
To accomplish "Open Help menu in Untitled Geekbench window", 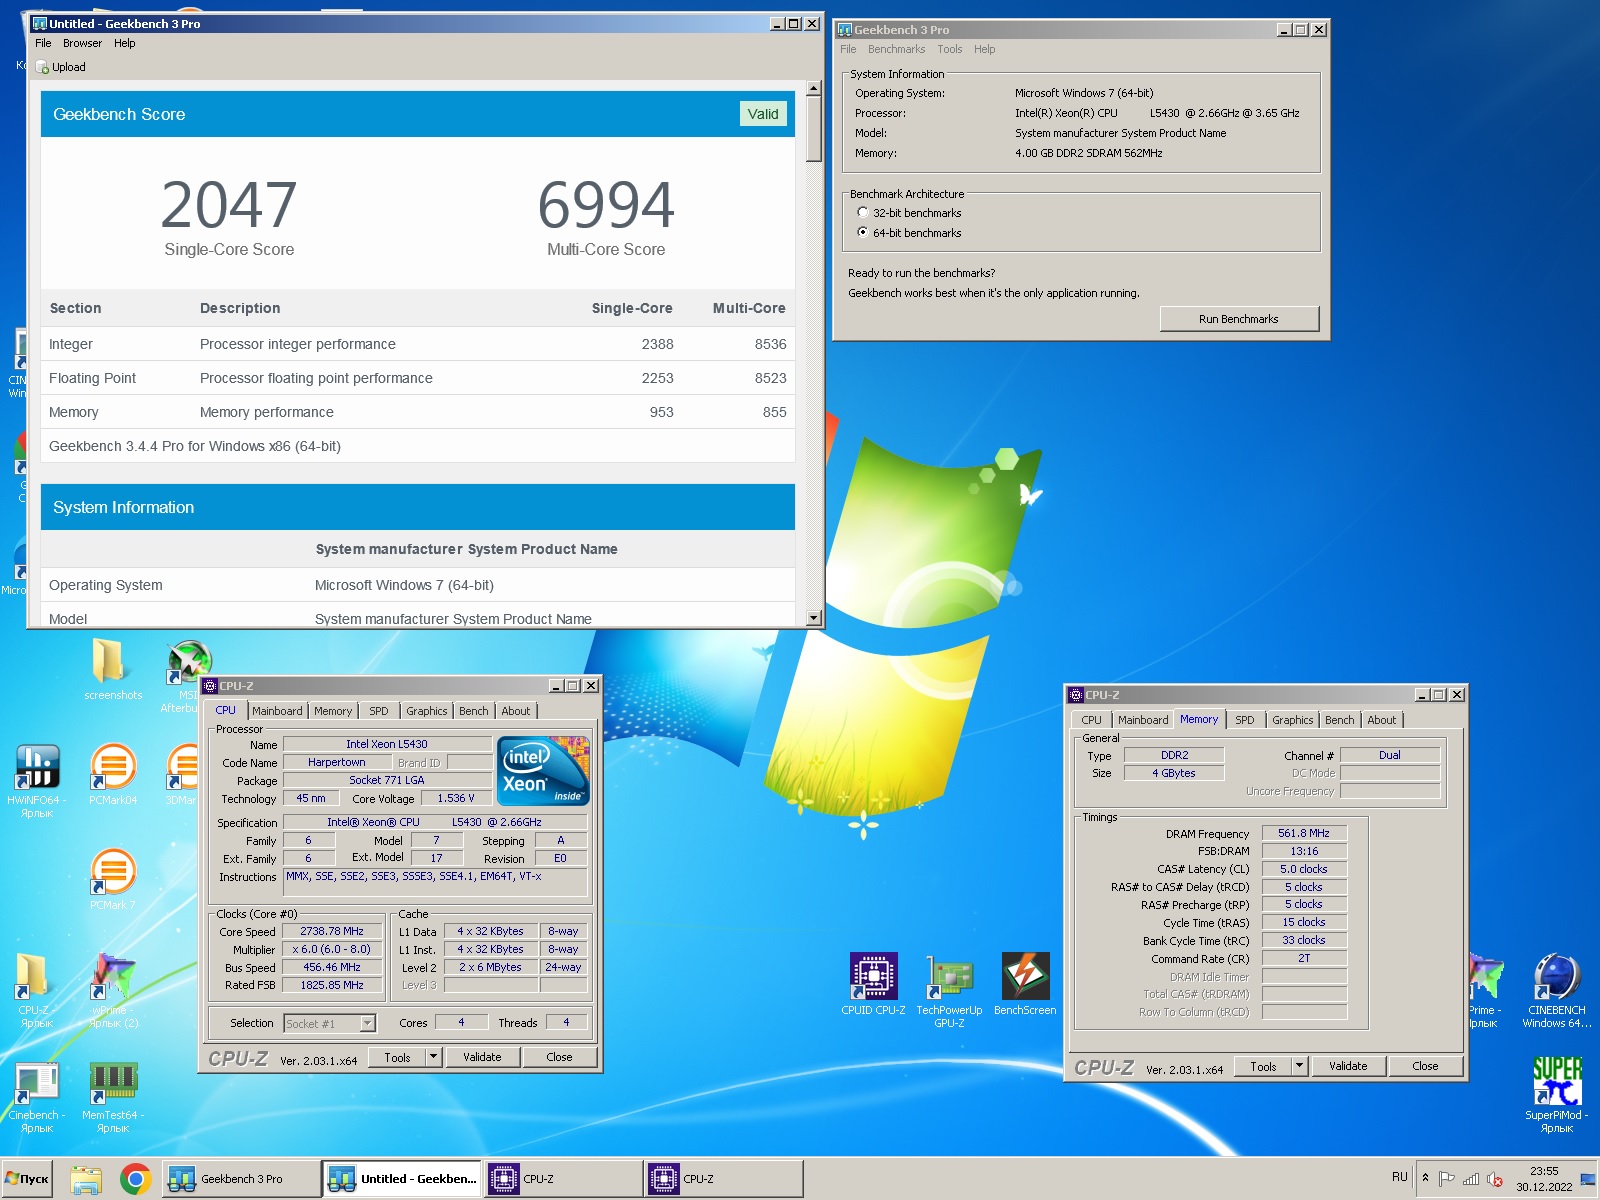I will [124, 43].
